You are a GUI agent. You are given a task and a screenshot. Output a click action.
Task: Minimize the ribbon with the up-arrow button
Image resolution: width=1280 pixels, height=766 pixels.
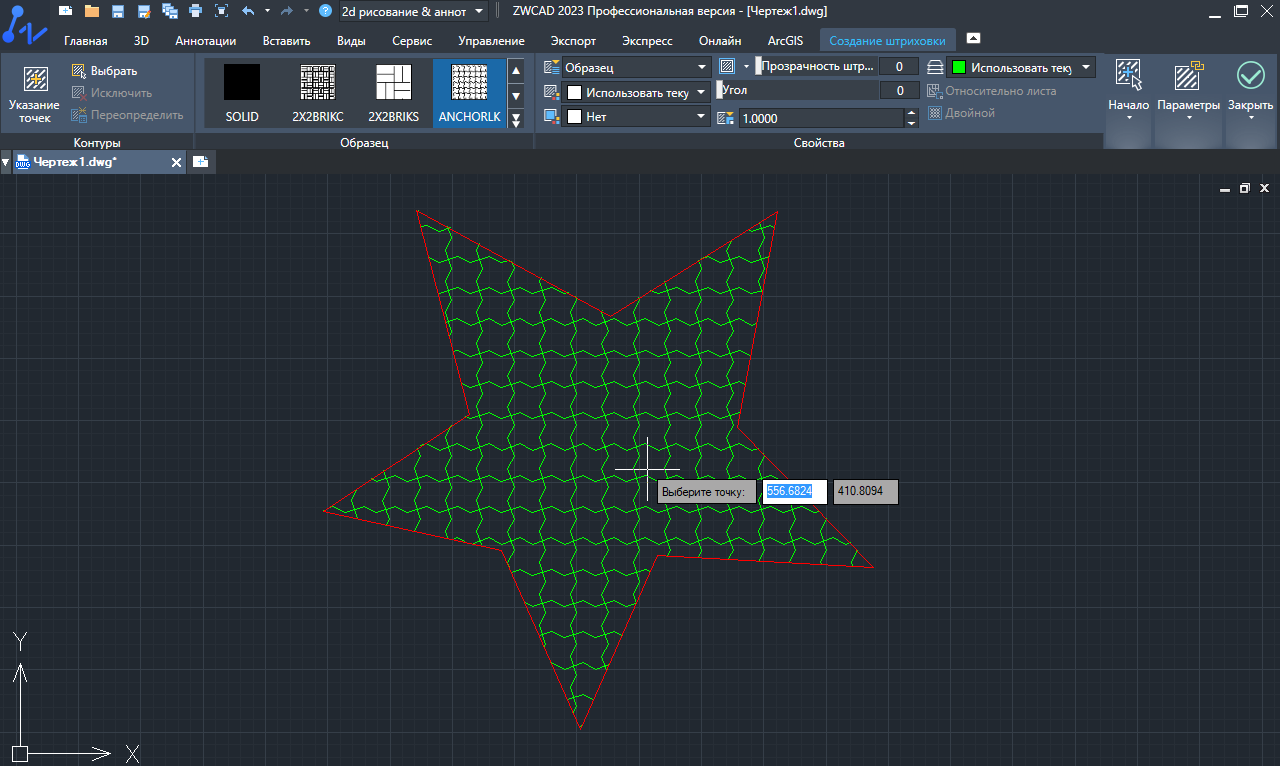tap(973, 38)
